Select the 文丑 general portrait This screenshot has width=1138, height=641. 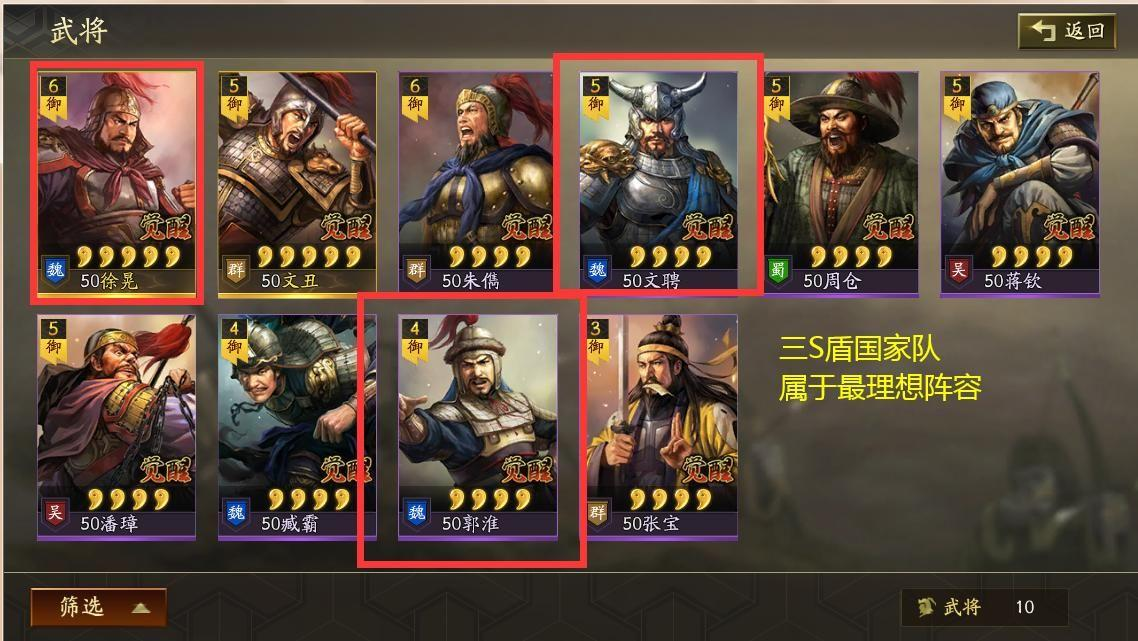pos(298,183)
